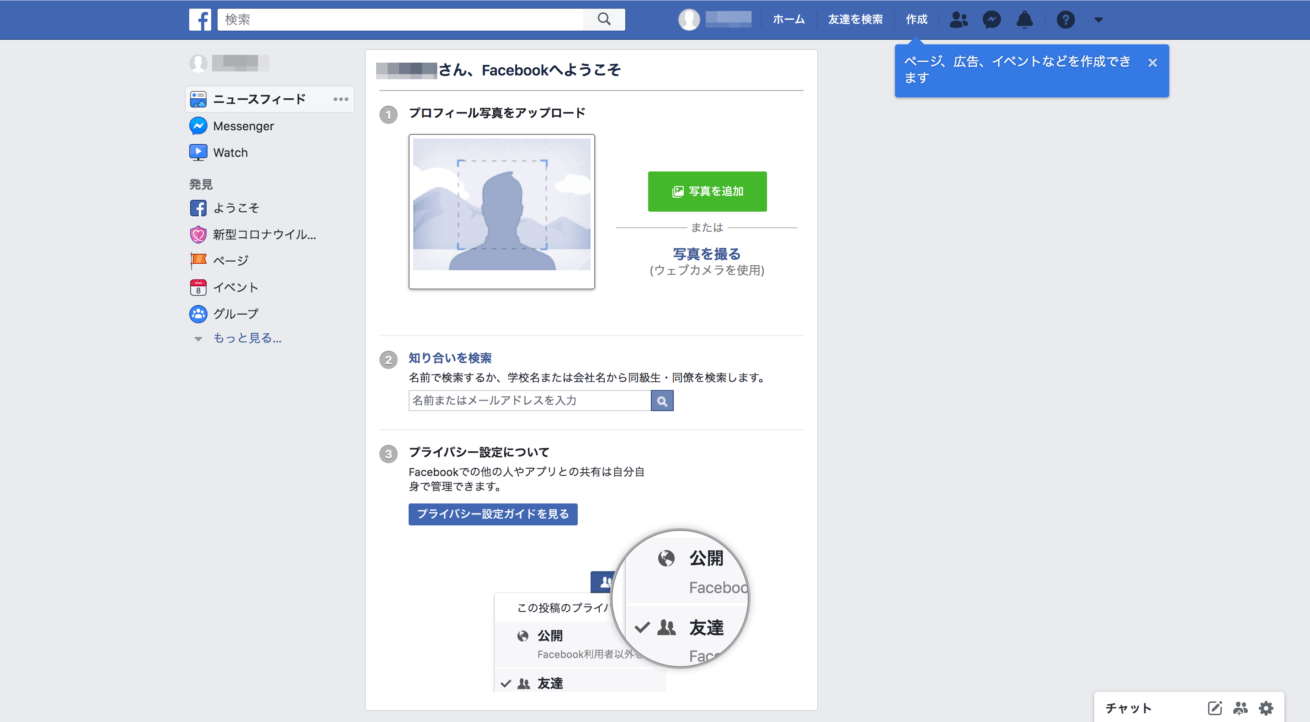Click the Facebook logo in the top bar
This screenshot has width=1310, height=722.
coord(200,19)
